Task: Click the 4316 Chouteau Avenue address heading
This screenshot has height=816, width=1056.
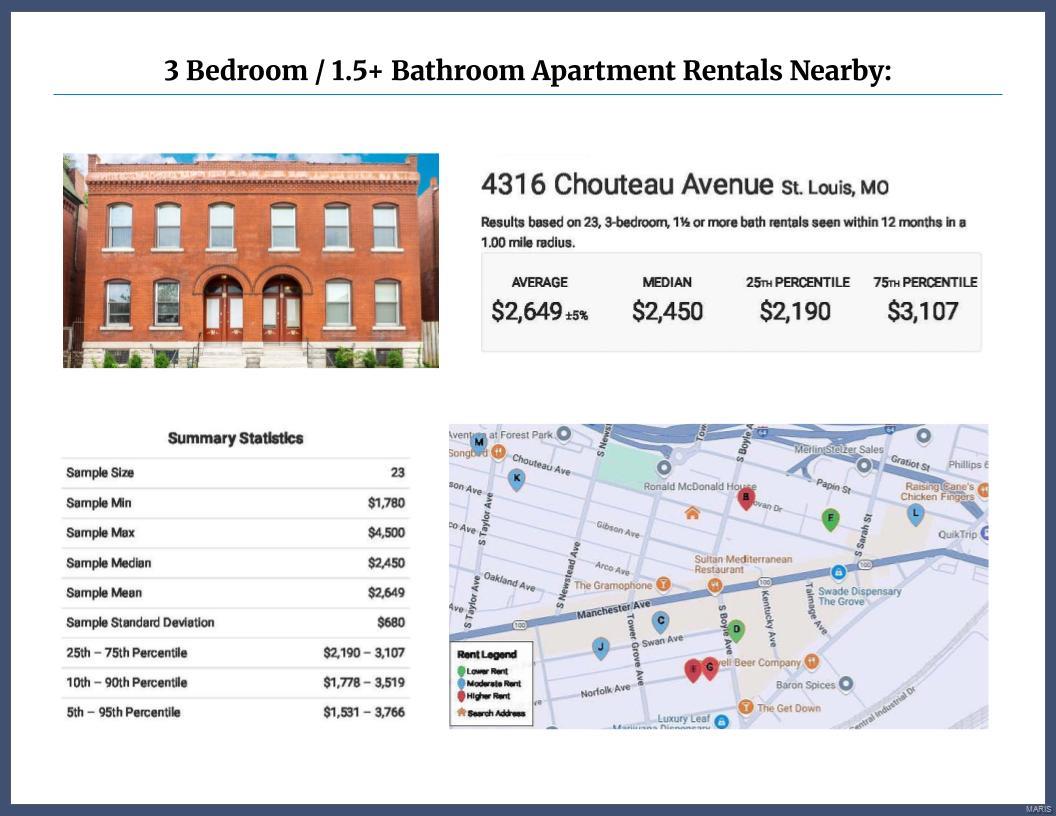Action: [684, 184]
